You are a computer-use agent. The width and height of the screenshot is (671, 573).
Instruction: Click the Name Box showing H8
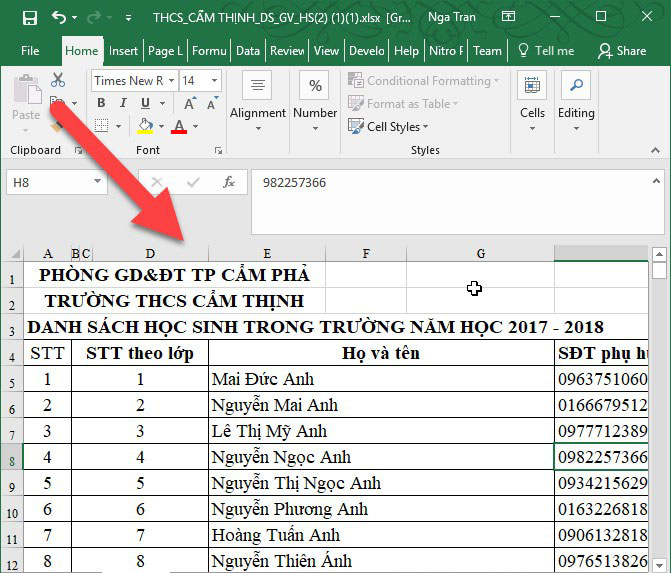pyautogui.click(x=49, y=183)
